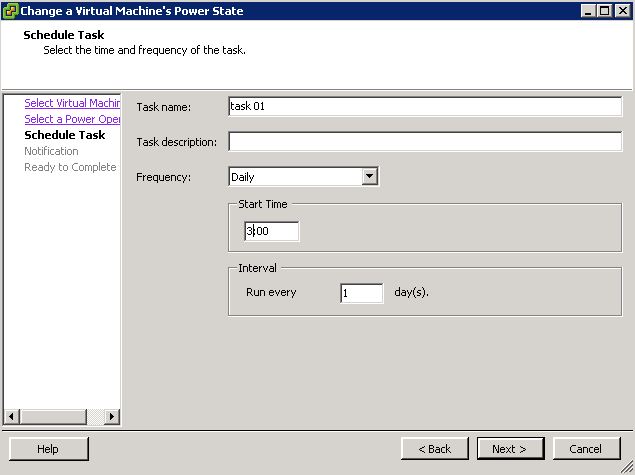Click the sidebar horizontal scrollbar thumb
Image resolution: width=635 pixels, height=475 pixels.
tap(53, 416)
